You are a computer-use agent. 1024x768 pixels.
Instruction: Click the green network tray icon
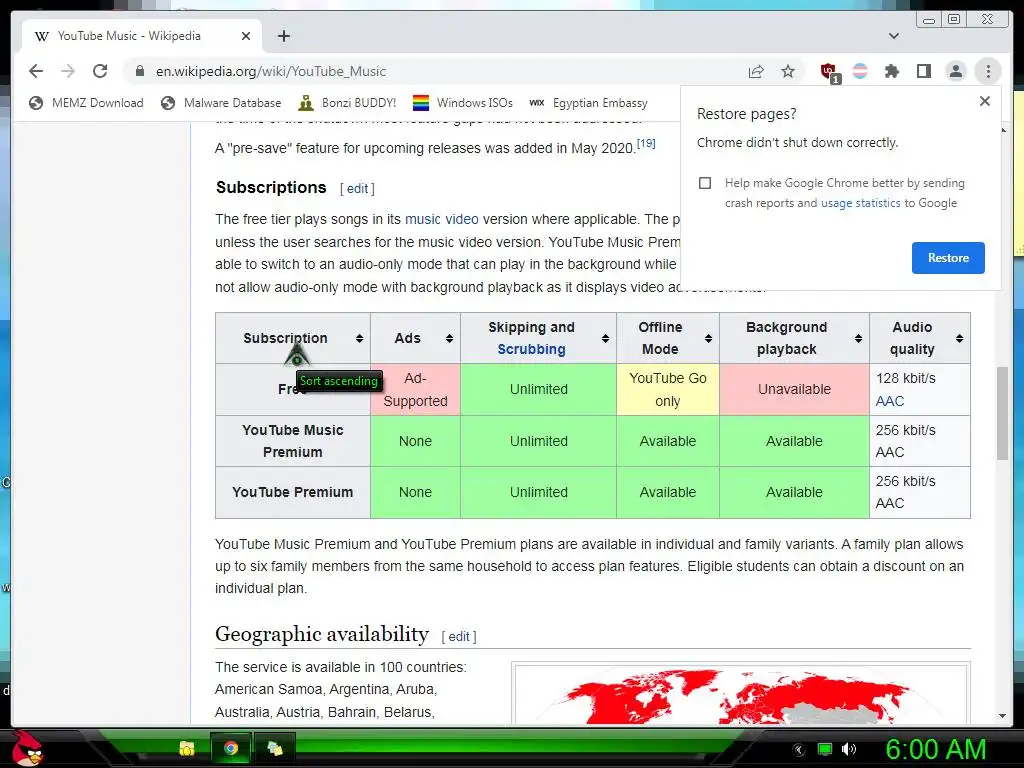click(825, 749)
